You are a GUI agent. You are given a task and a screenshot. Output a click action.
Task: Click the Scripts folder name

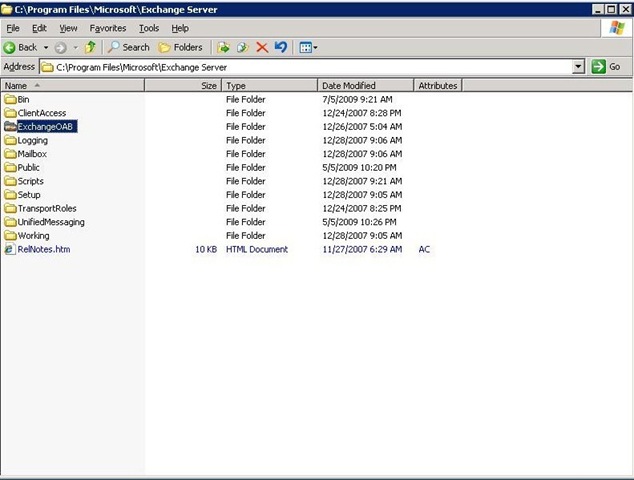point(30,181)
